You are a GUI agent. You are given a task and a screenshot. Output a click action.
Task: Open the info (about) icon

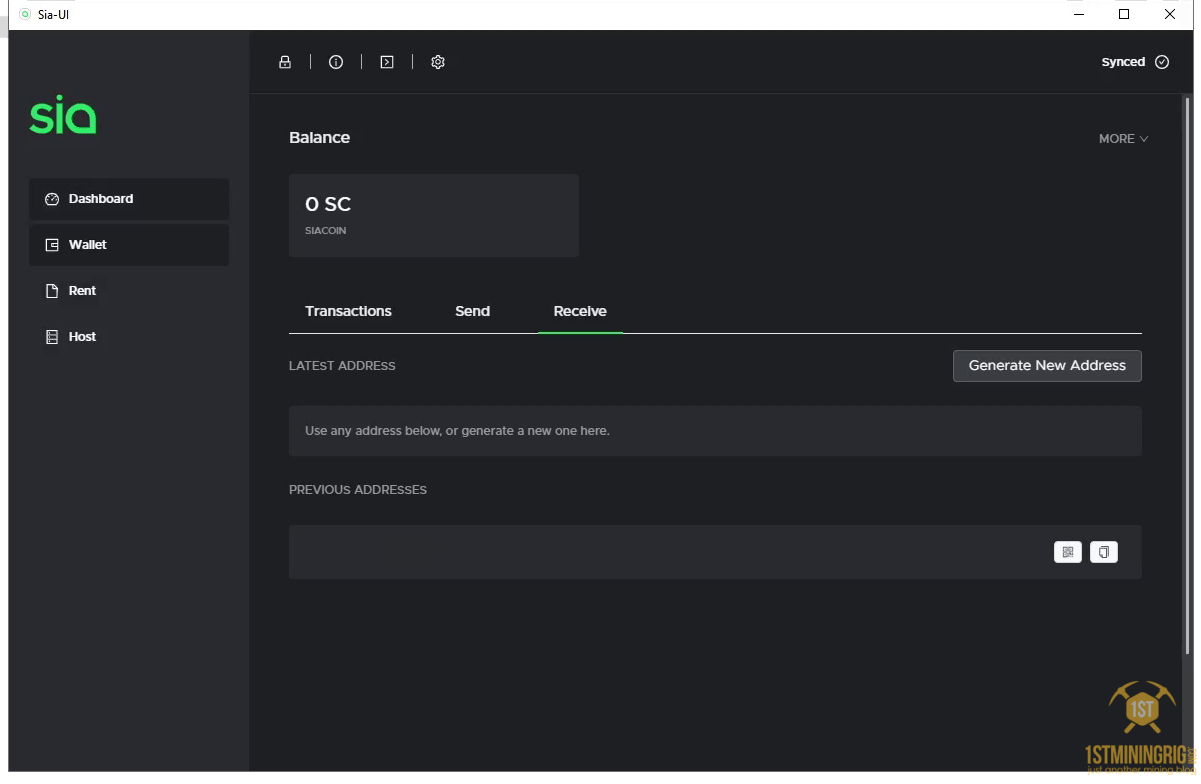click(336, 62)
